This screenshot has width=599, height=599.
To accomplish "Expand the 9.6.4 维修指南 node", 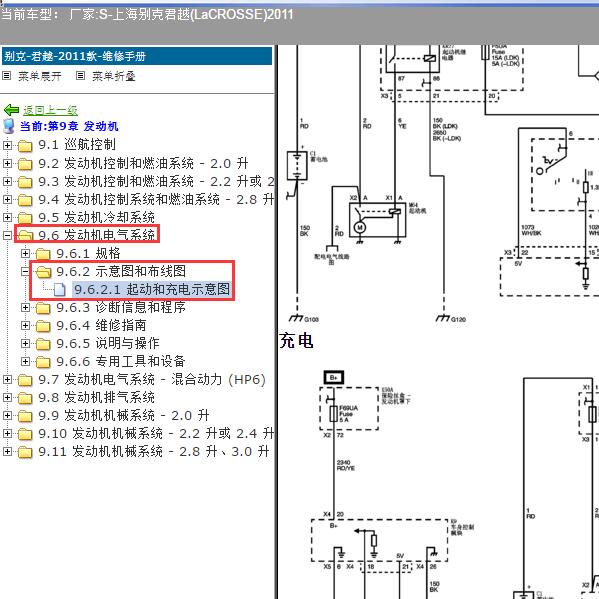I will tap(25, 325).
